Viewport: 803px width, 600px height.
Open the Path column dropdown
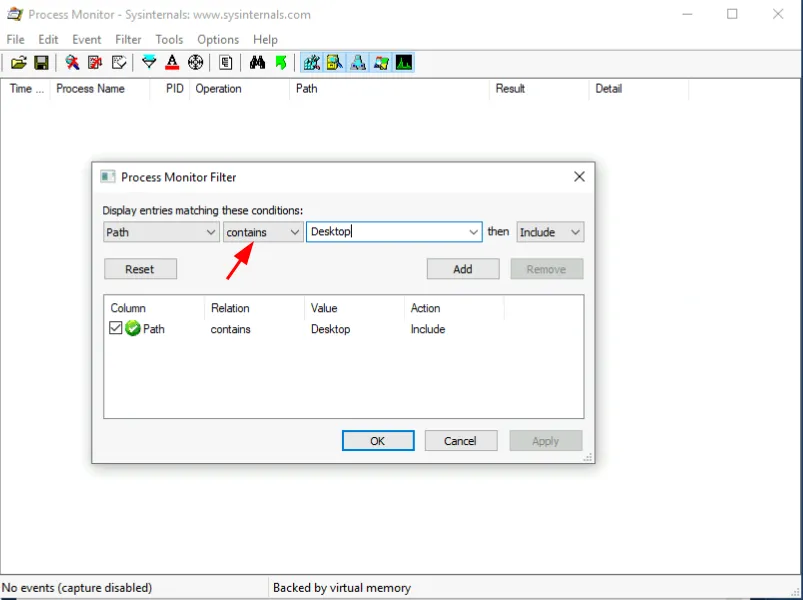[x=161, y=232]
